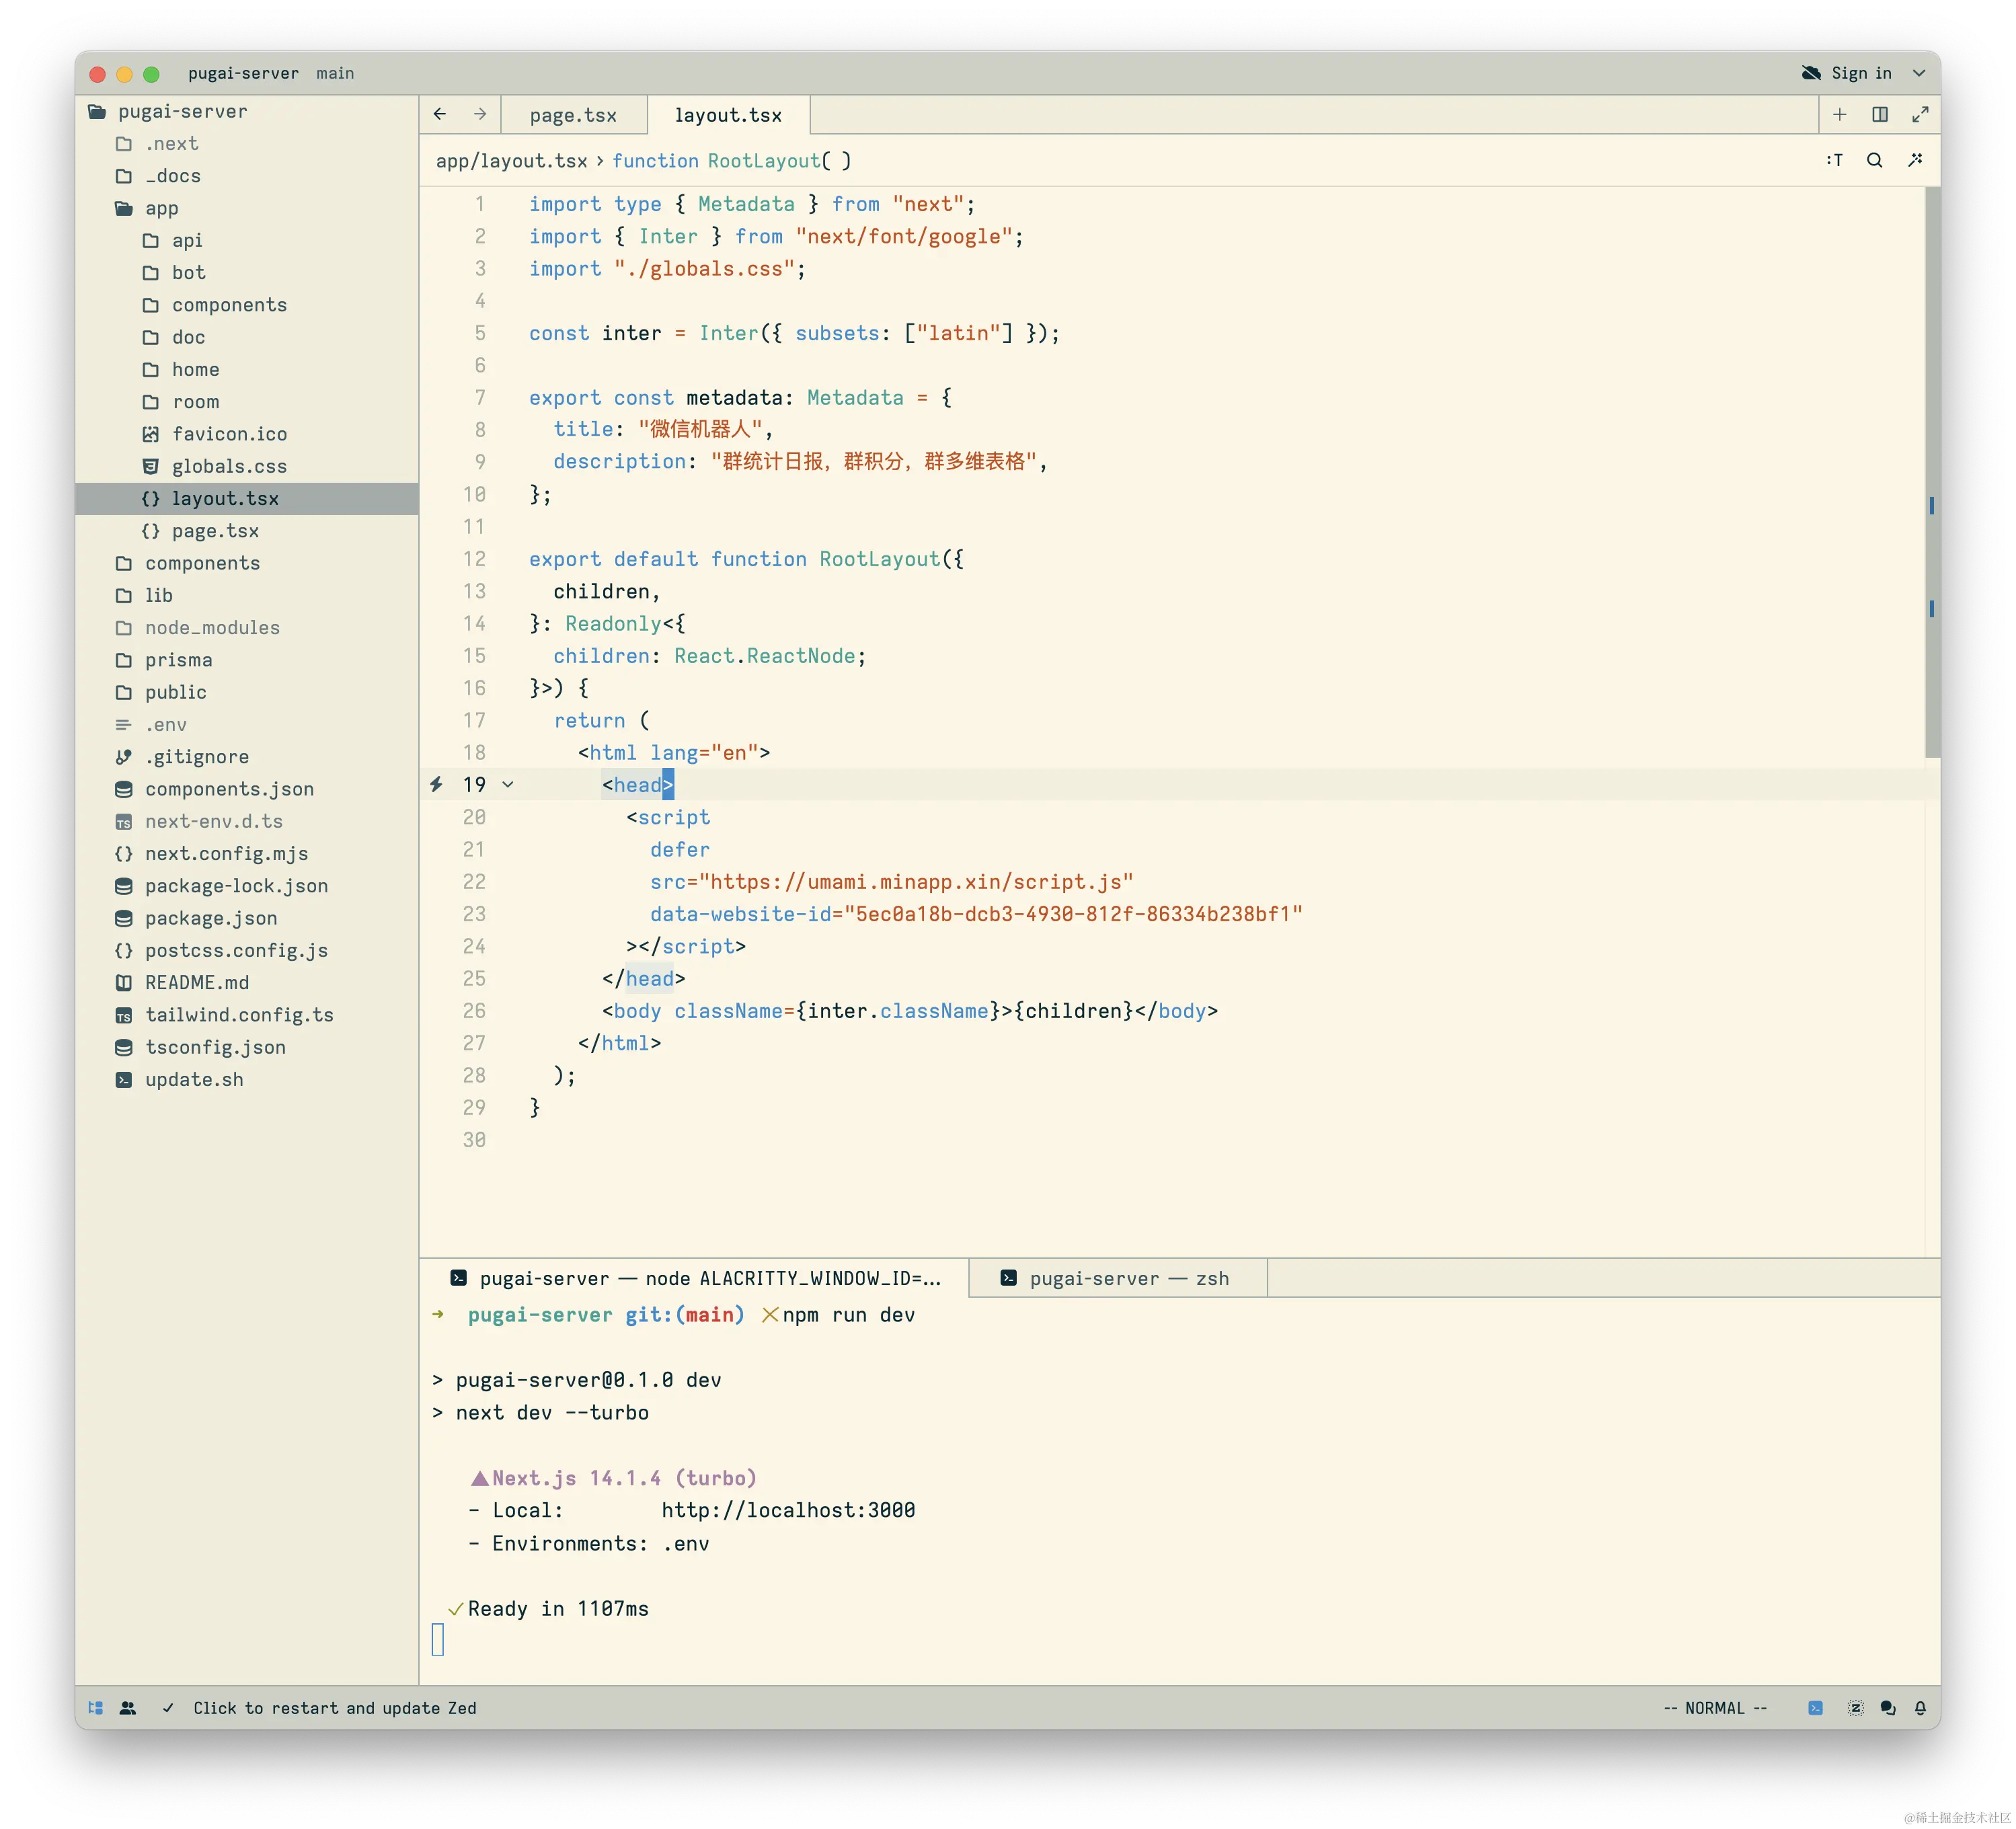Viewport: 2016px width, 1829px height.
Task: Toggle the project panel icon in status bar
Action: (96, 1708)
